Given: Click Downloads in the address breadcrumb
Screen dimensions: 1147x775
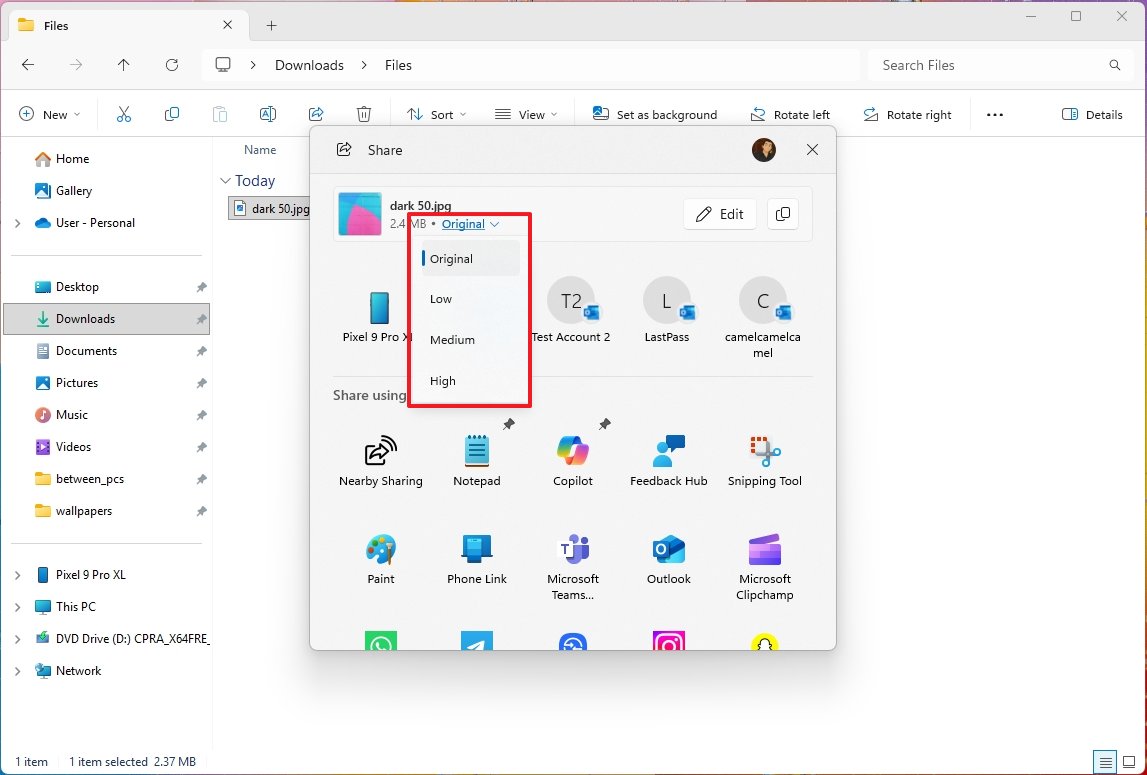Looking at the screenshot, I should tap(309, 65).
